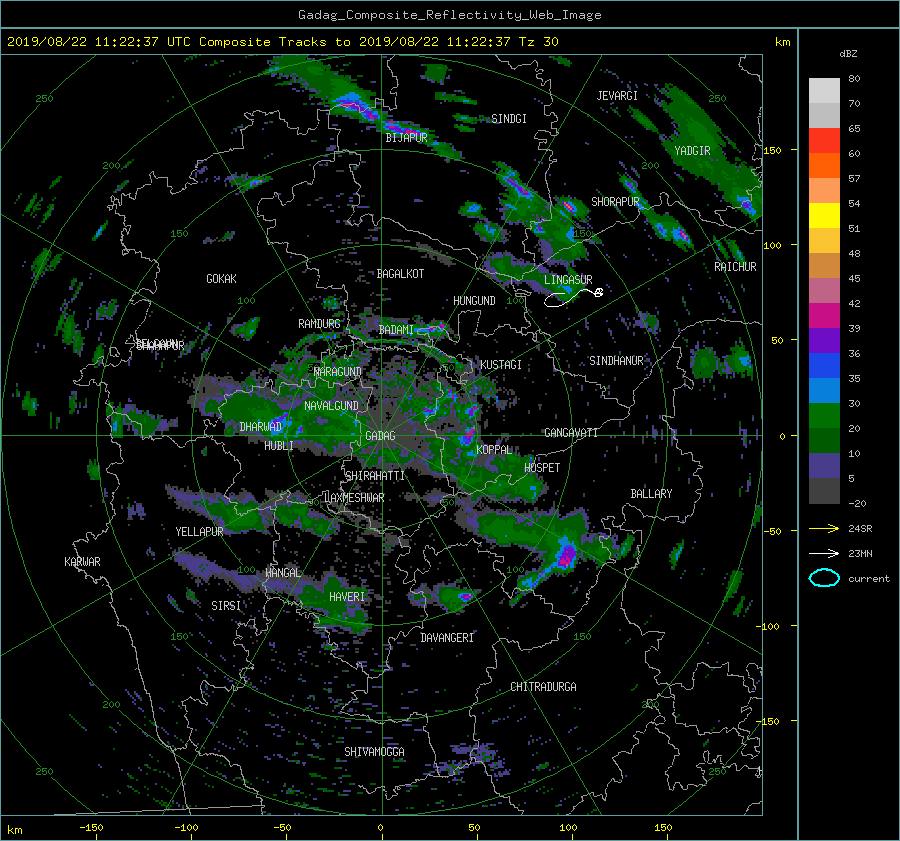Viewport: 900px width, 841px height.
Task: Click the -150 km bottom axis tick
Action: [91, 828]
